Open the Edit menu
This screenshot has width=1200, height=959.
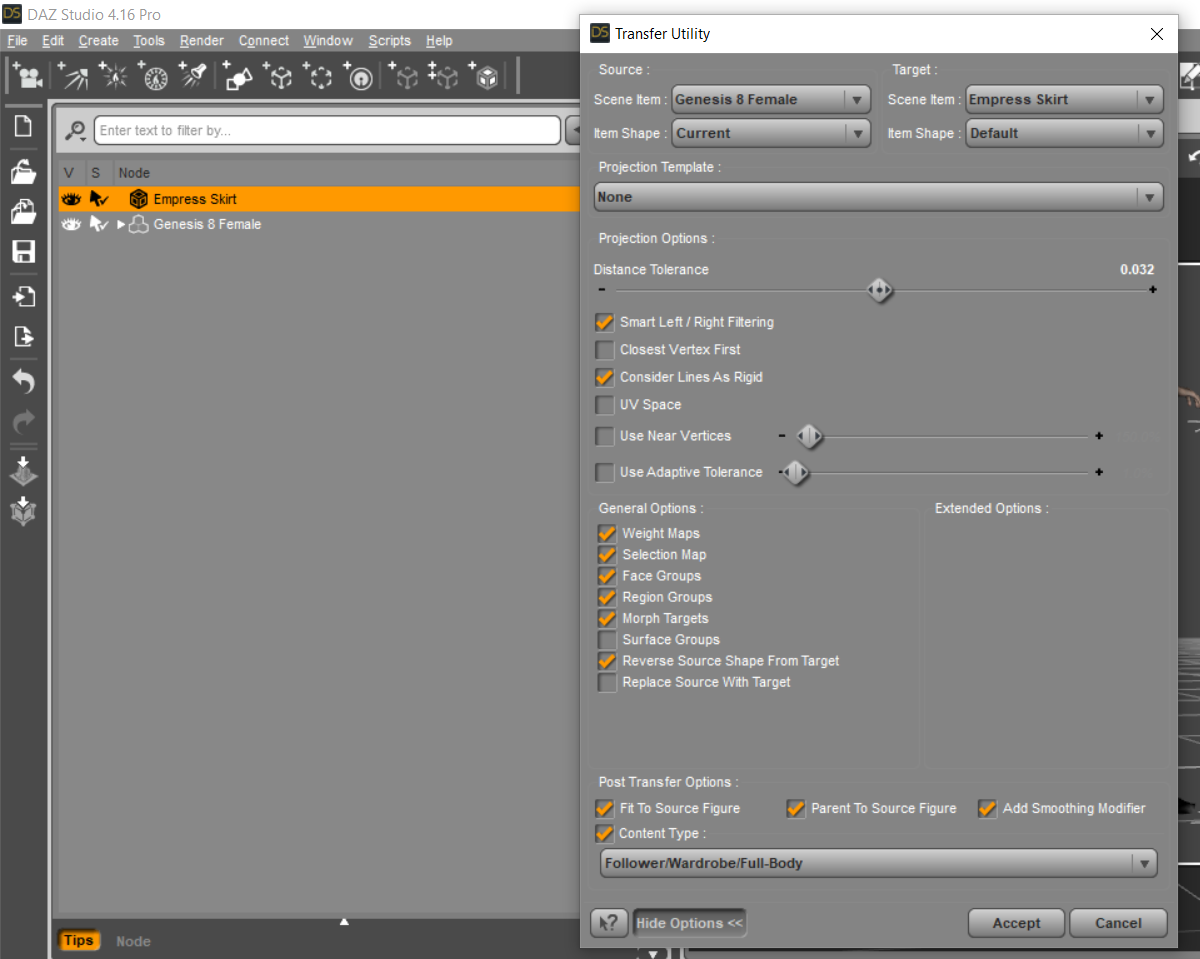tap(53, 41)
